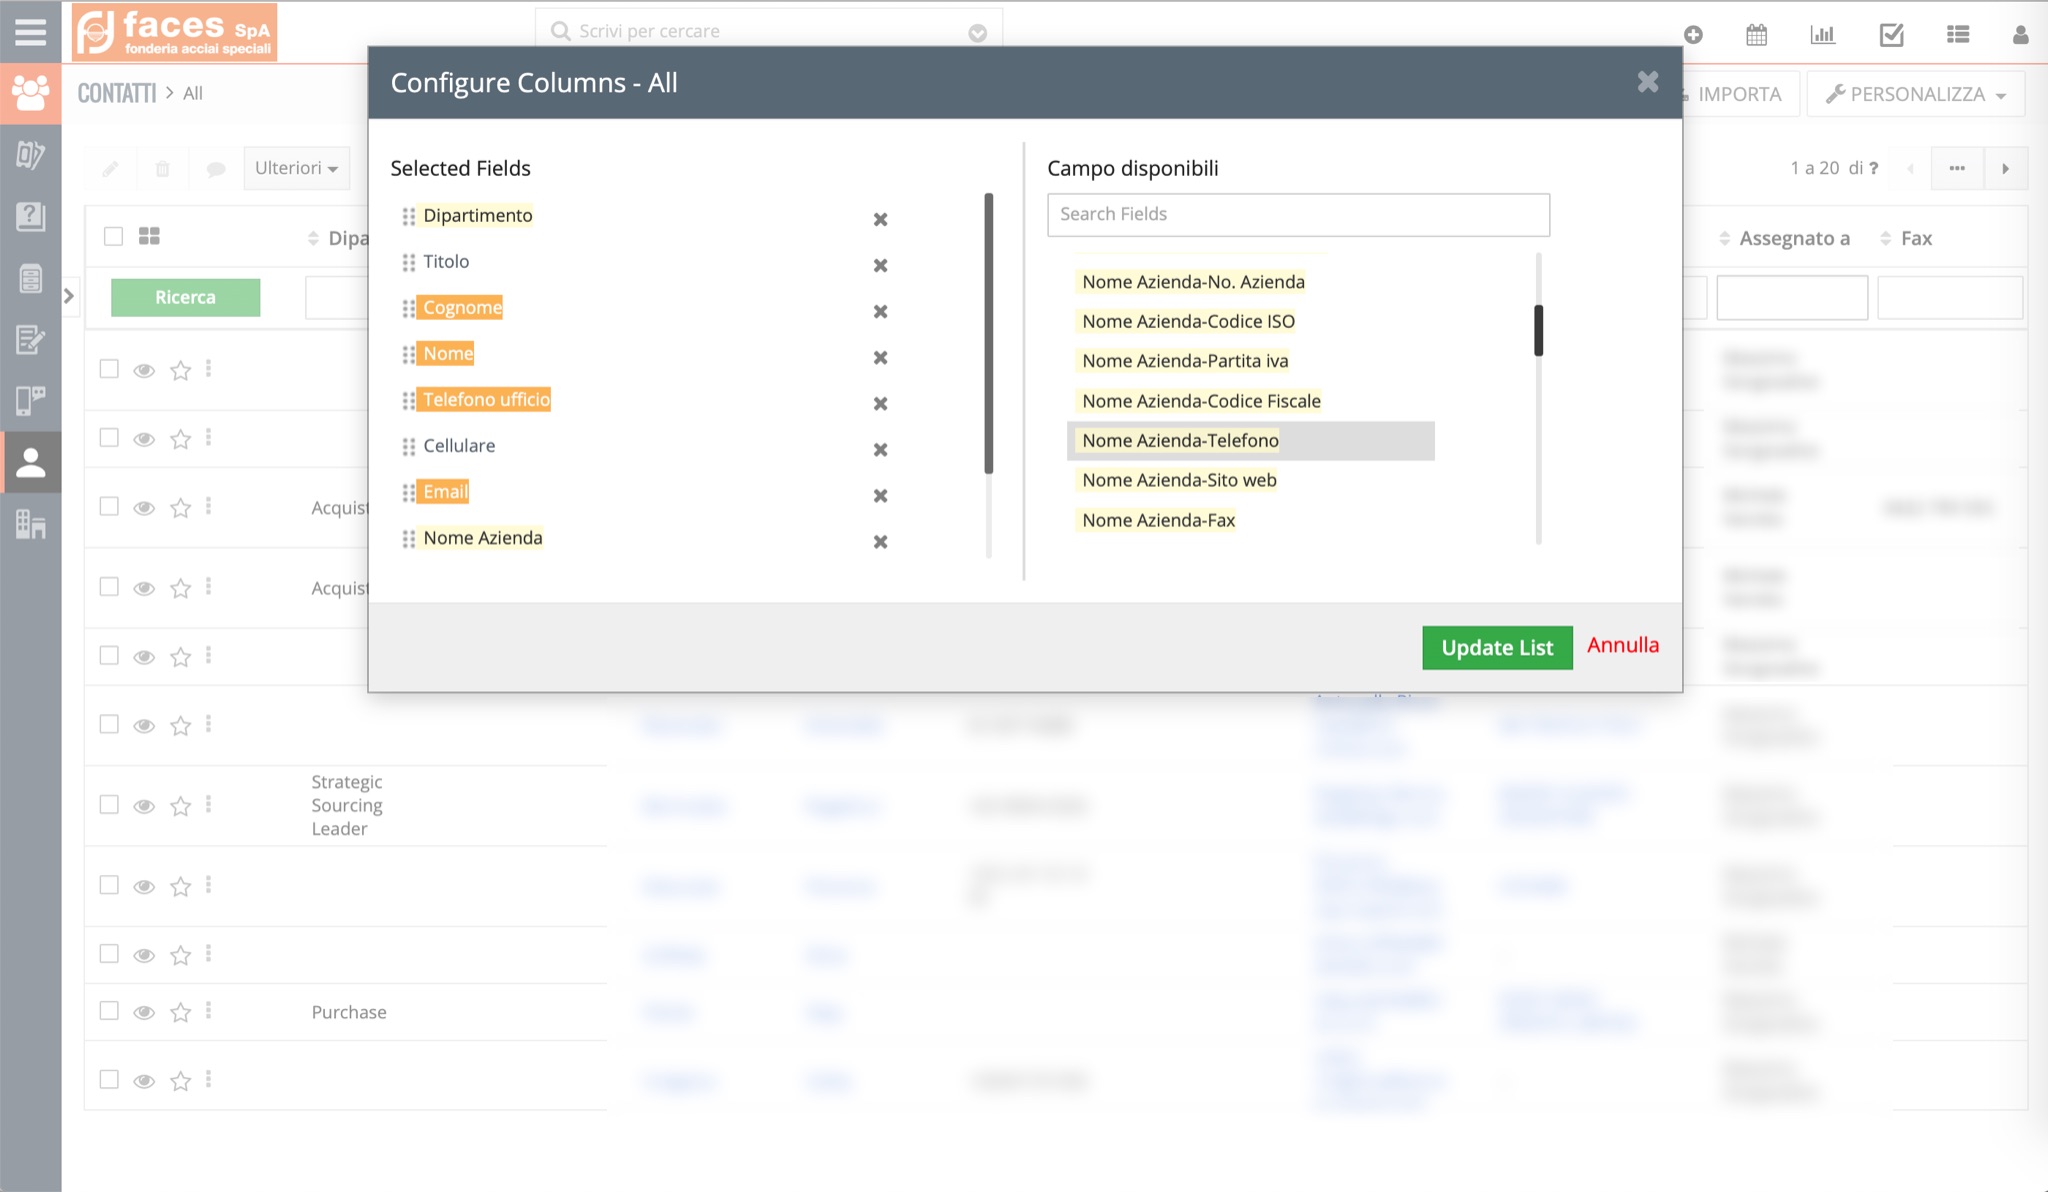The width and height of the screenshot is (2048, 1192).
Task: Close the Configure Columns dialog
Action: coord(1648,82)
